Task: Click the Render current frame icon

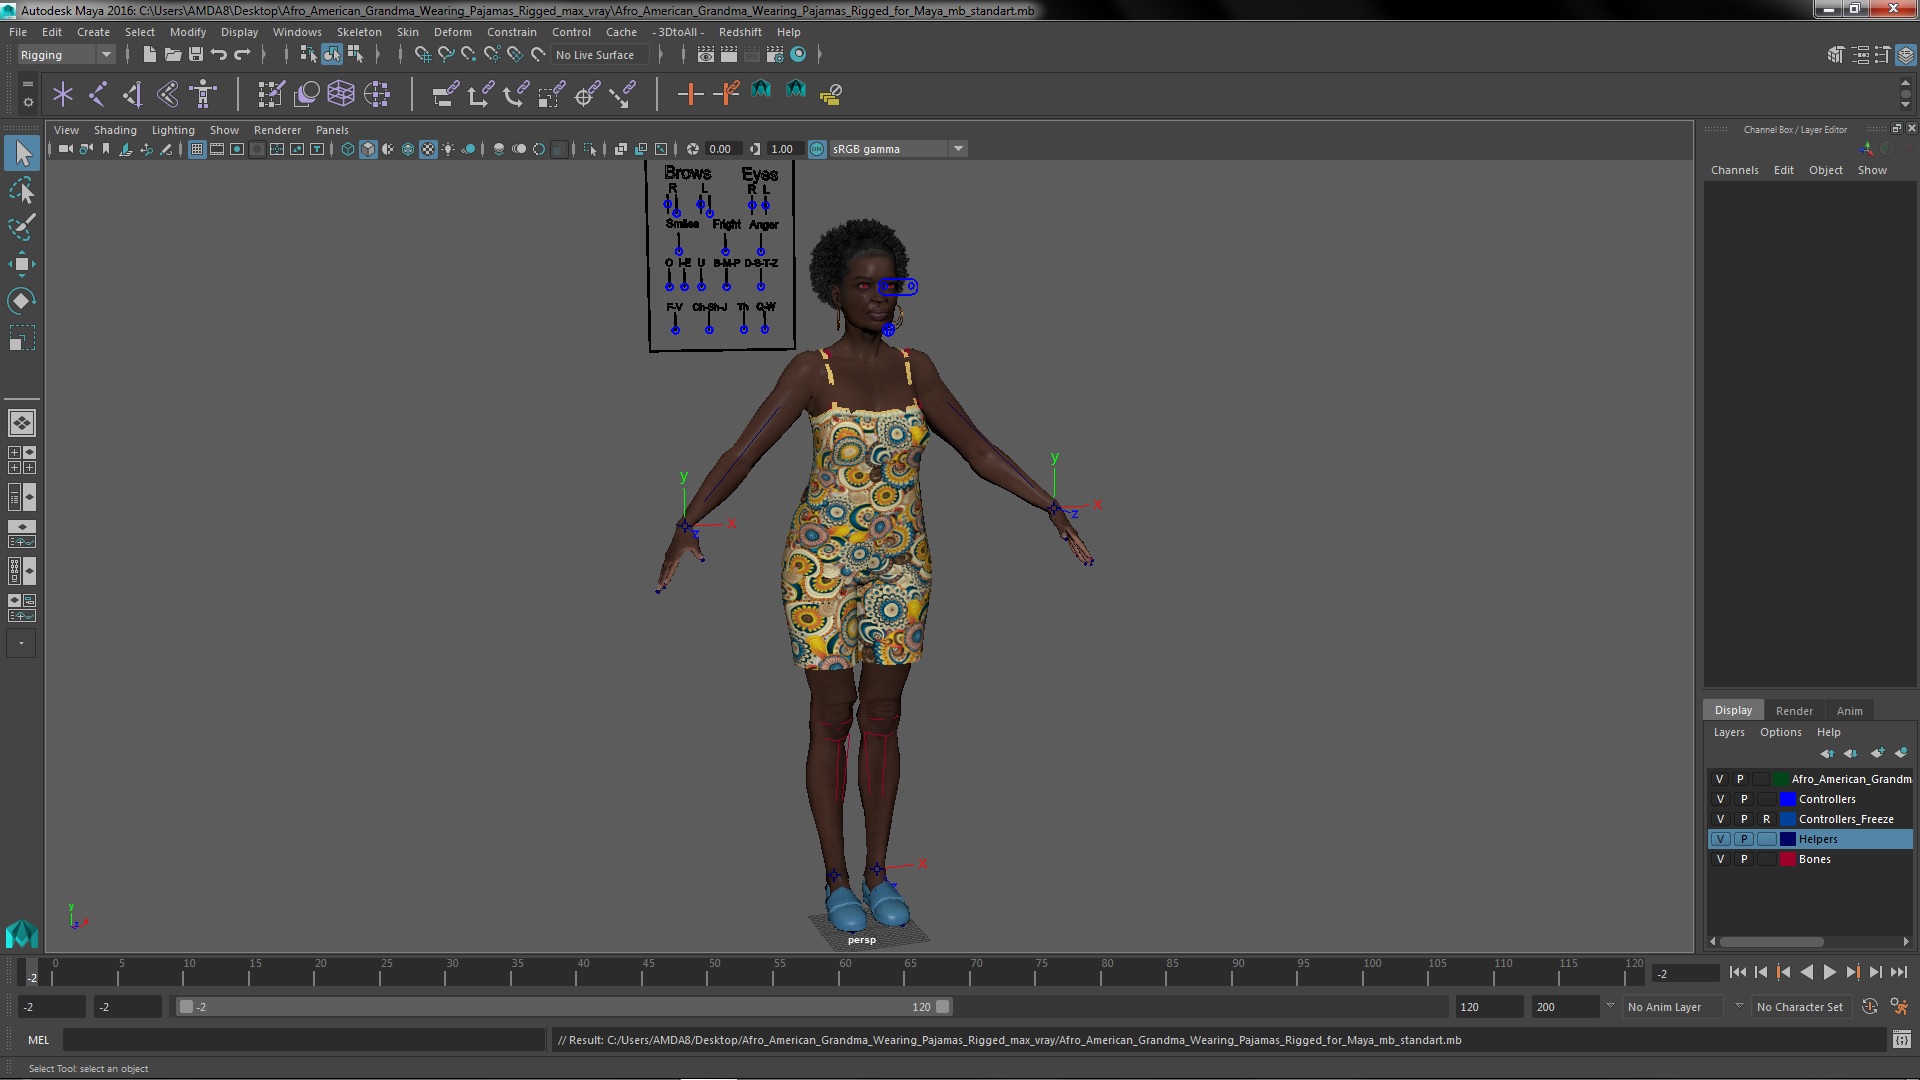Action: click(x=728, y=55)
